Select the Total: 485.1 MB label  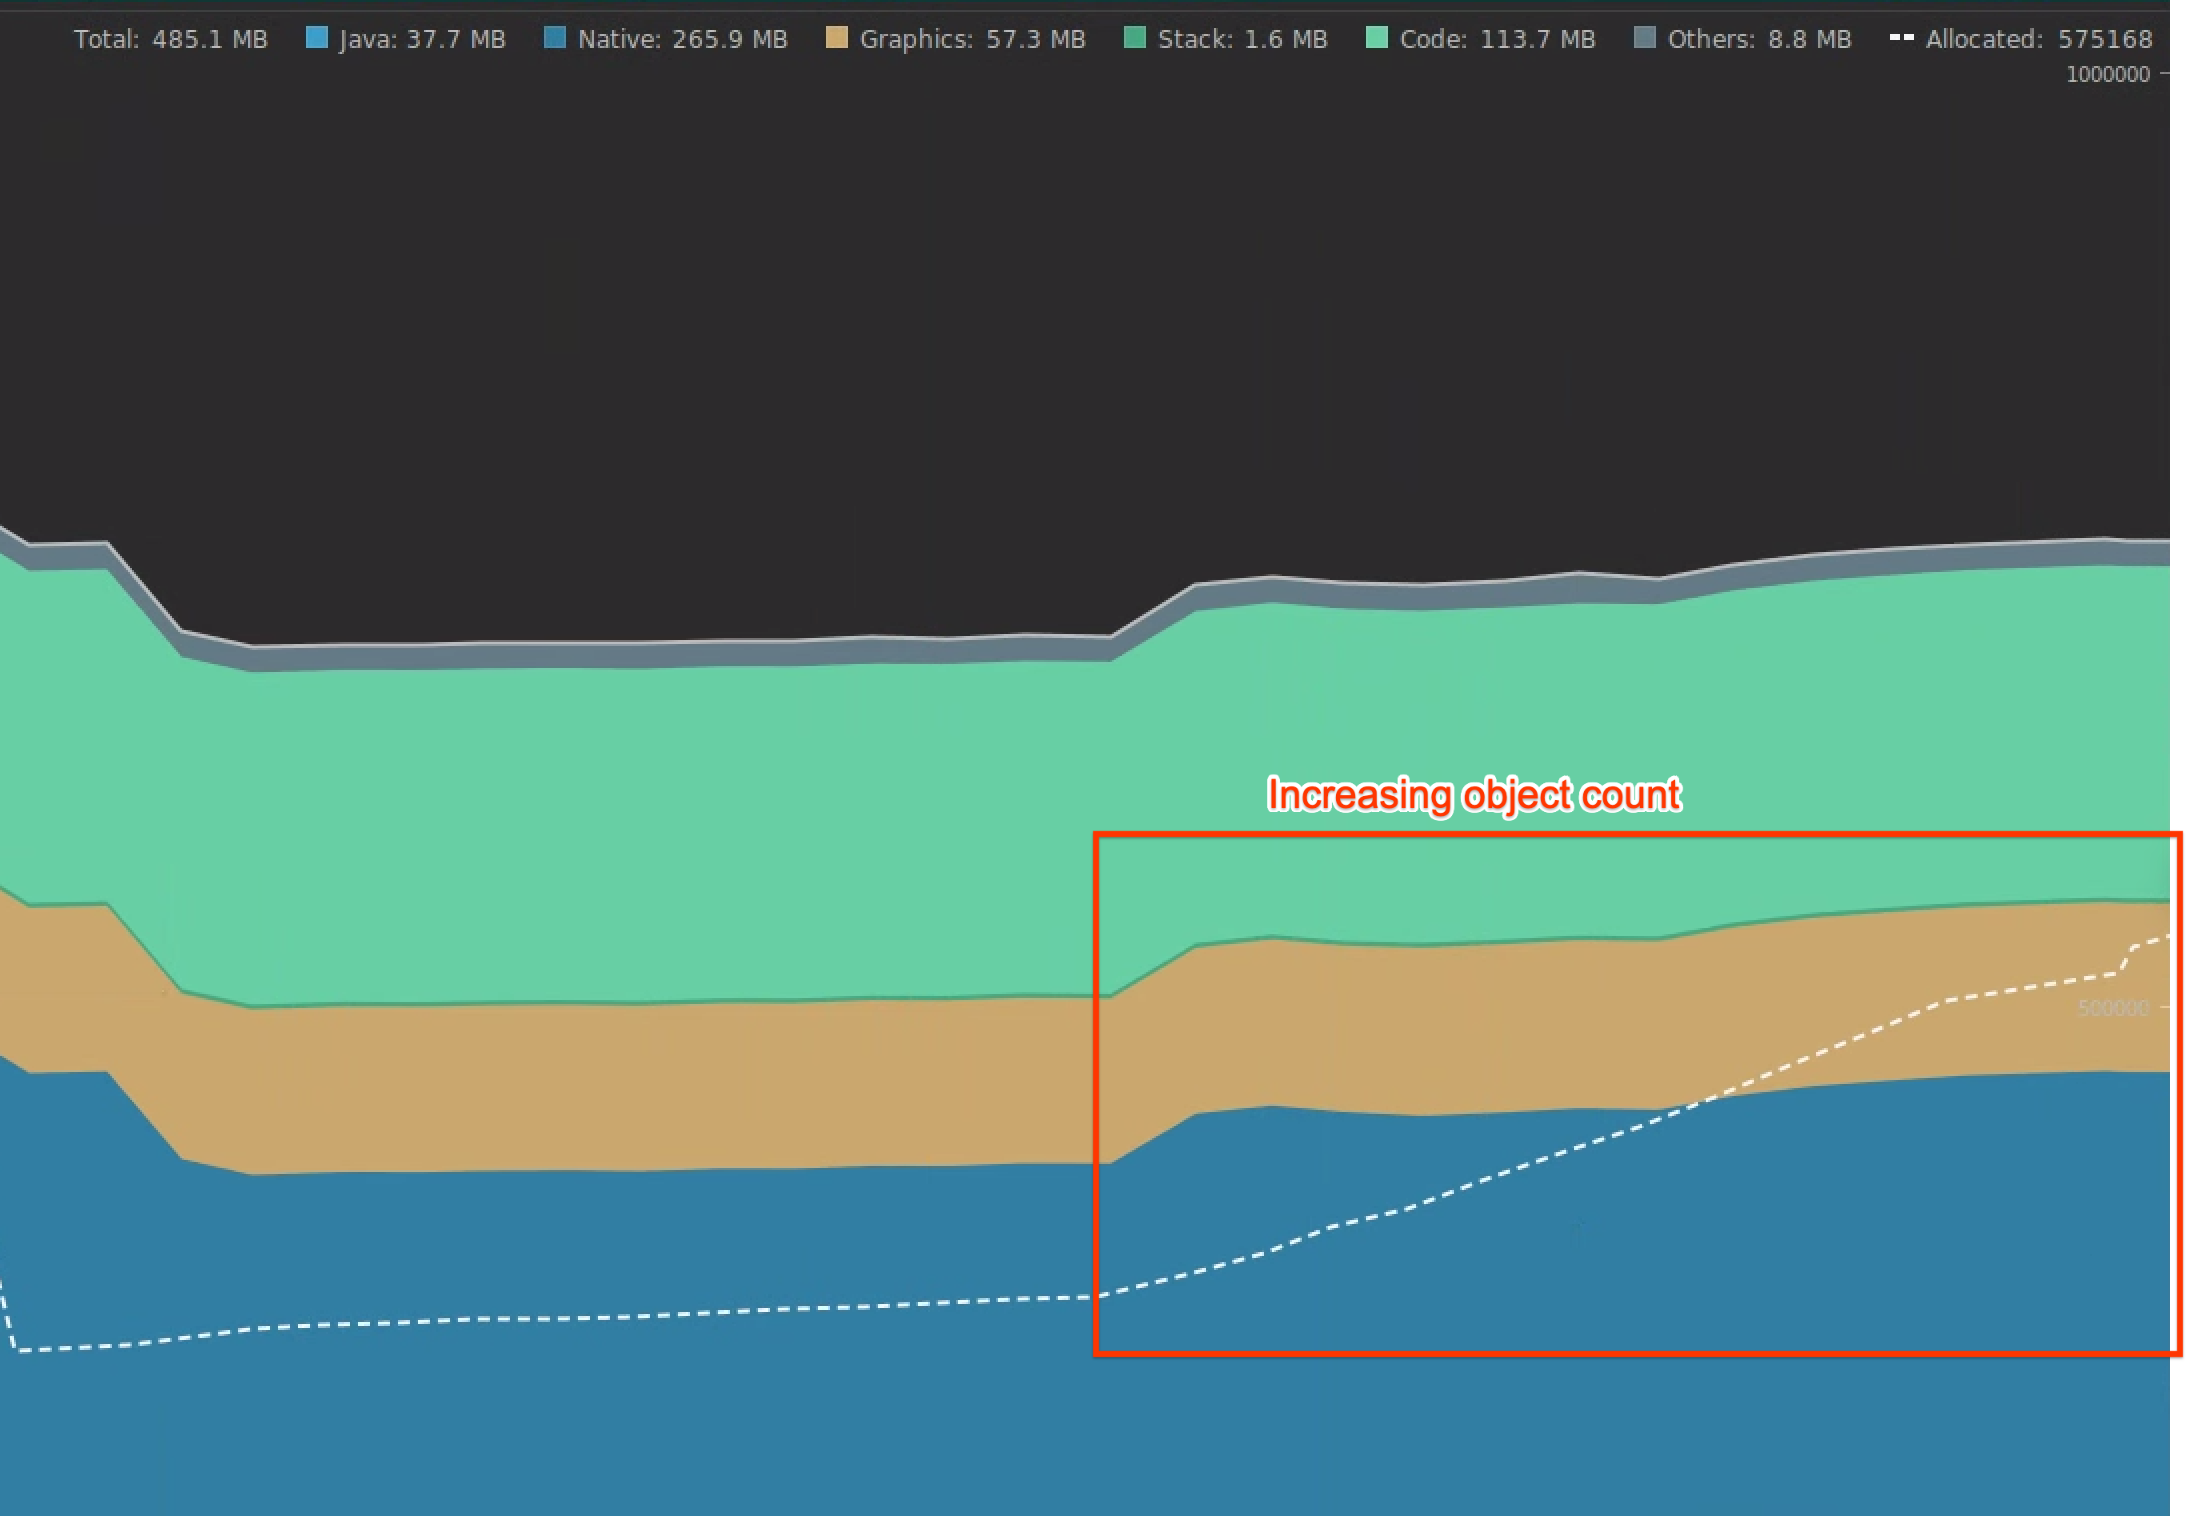[x=171, y=40]
